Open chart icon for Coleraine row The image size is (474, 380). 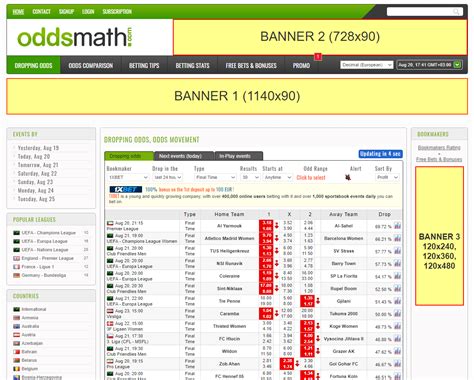pos(397,276)
